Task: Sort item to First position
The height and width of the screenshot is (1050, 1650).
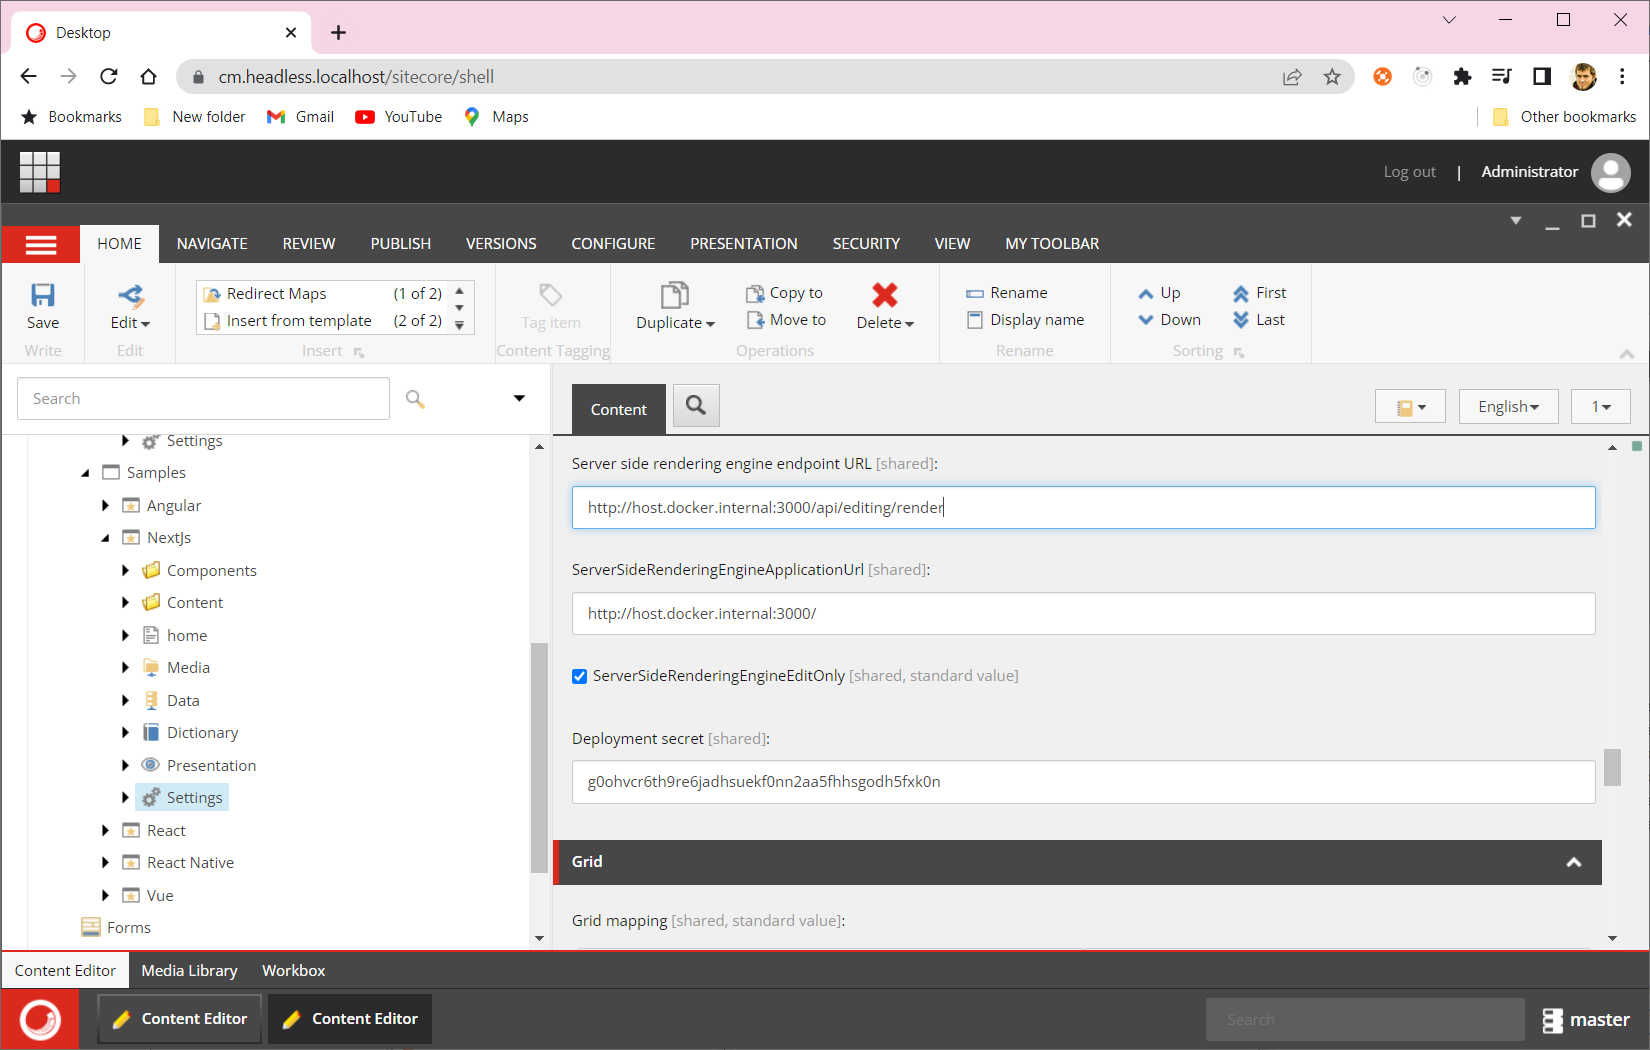Action: pos(1239,292)
